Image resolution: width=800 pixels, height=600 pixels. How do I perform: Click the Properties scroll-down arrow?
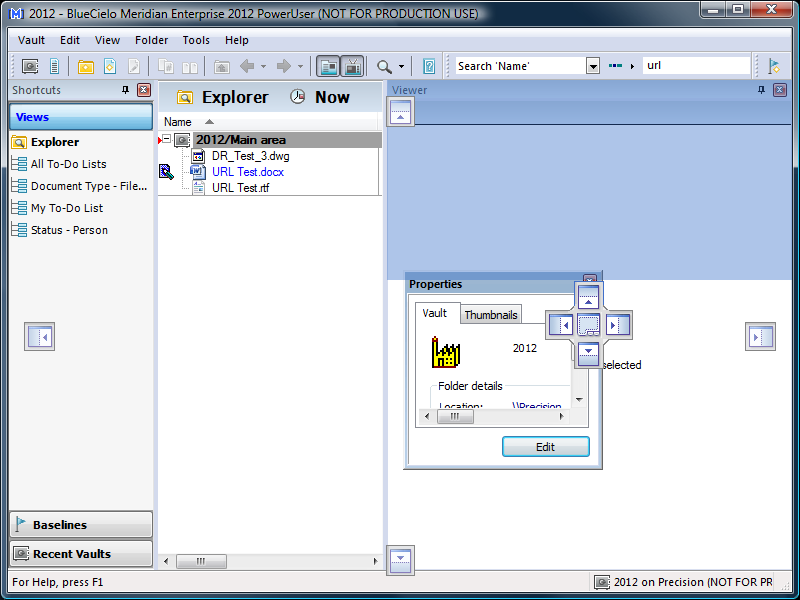579,399
